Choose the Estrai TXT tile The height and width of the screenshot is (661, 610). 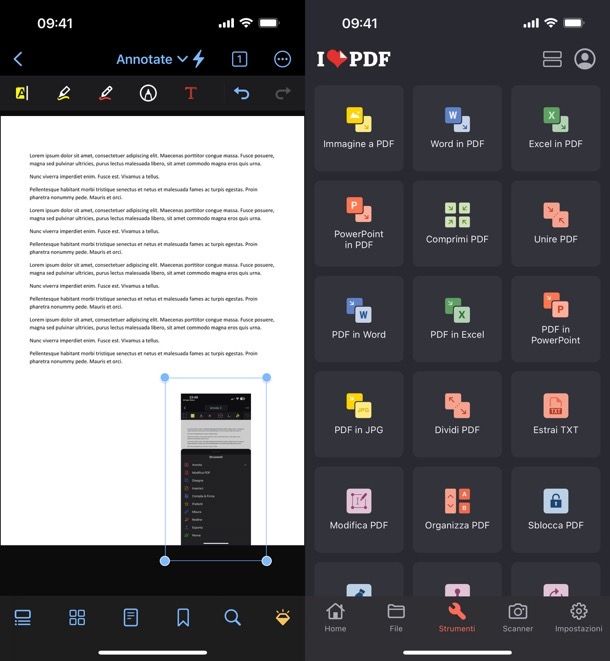(556, 414)
